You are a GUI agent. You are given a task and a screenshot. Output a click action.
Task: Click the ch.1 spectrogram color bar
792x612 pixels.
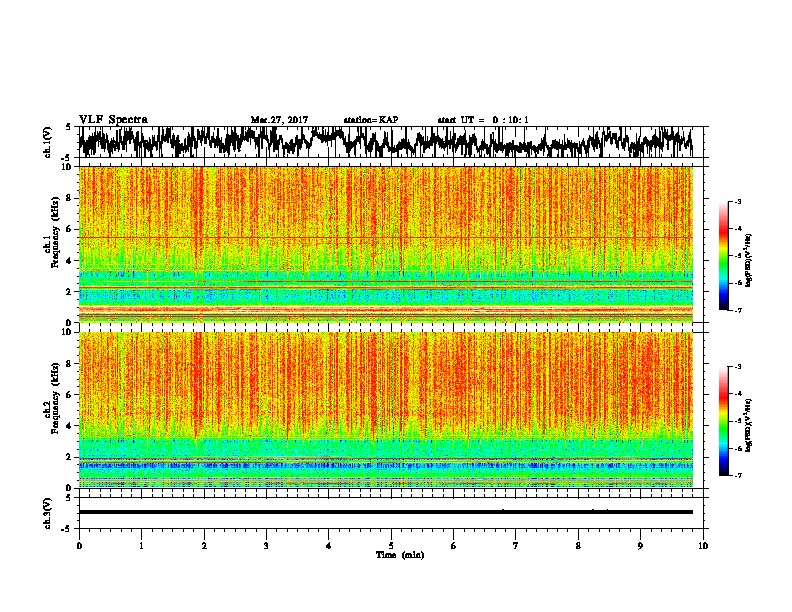pyautogui.click(x=724, y=255)
